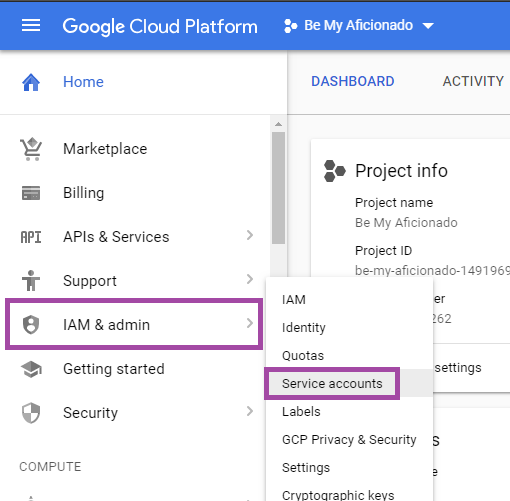
Task: Click the Google Cloud Platform logo text
Action: [x=160, y=27]
